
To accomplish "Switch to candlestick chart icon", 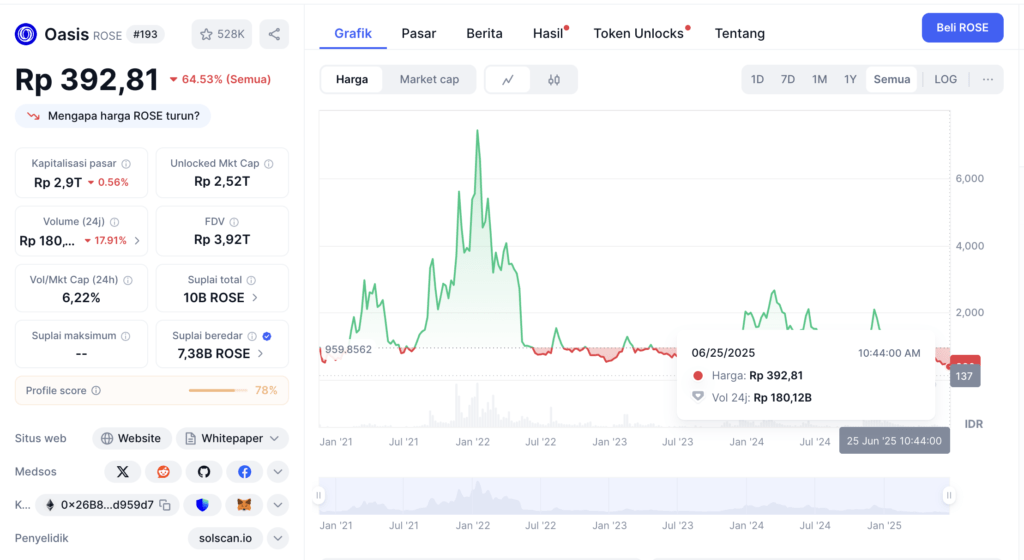I will point(554,80).
